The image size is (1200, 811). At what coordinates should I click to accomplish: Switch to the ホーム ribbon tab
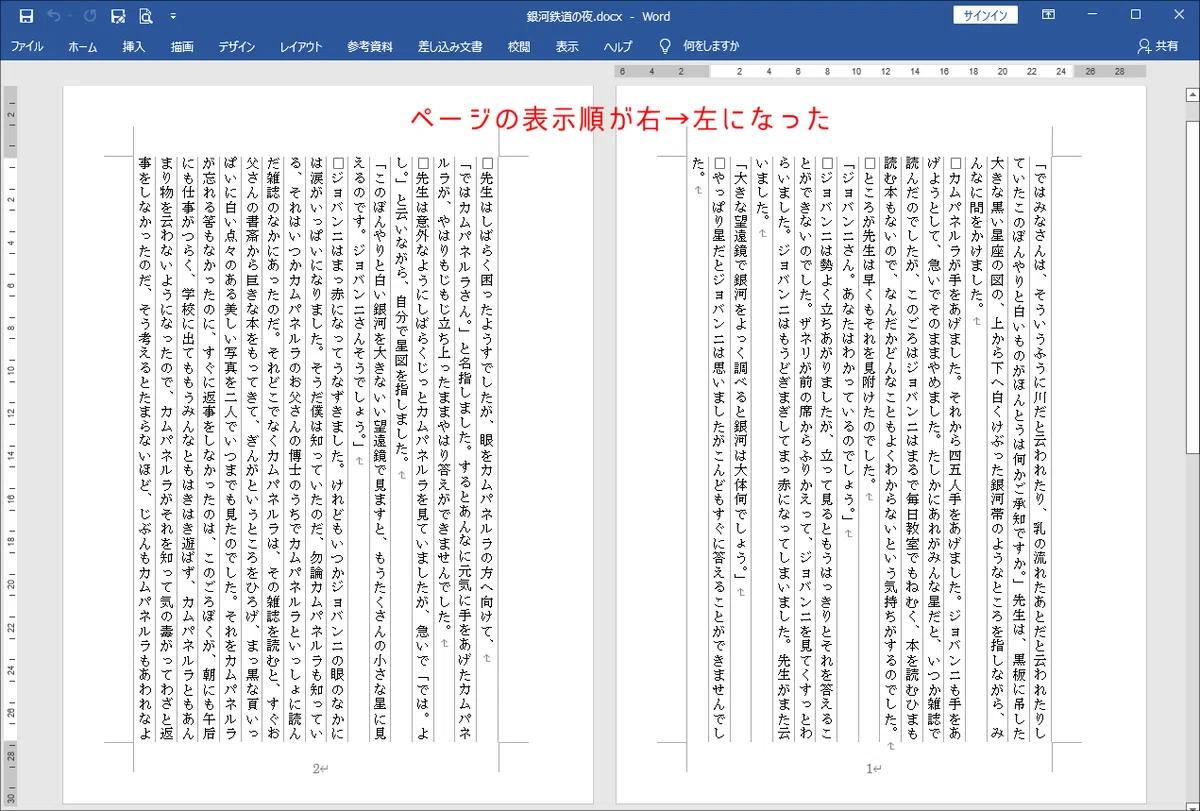83,47
